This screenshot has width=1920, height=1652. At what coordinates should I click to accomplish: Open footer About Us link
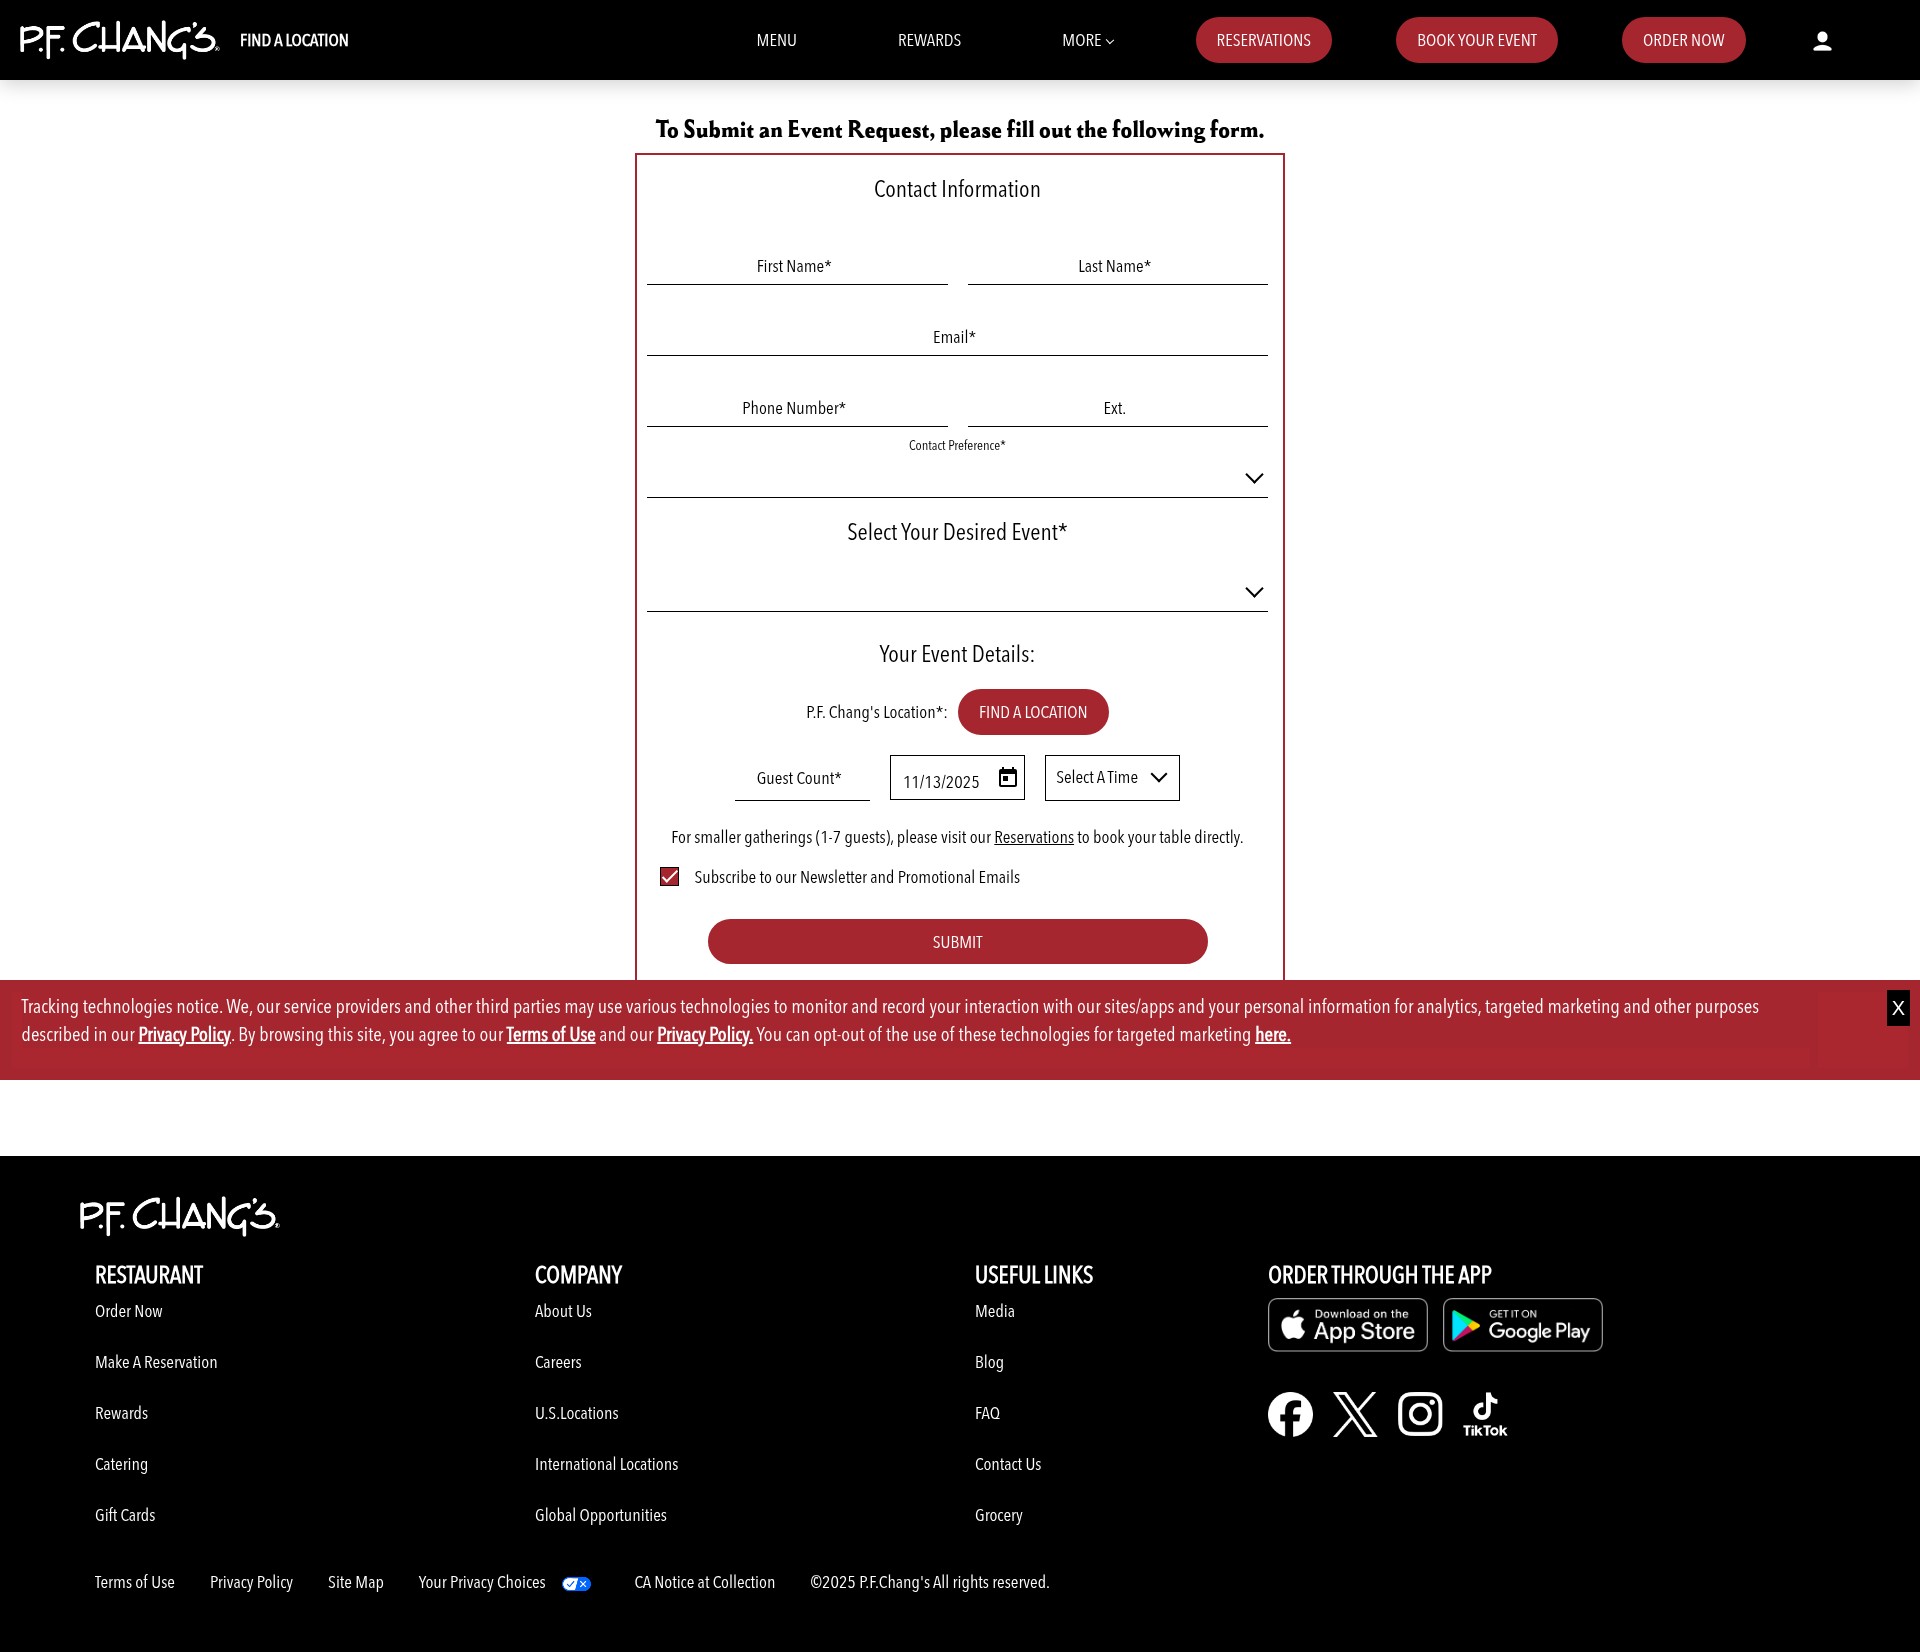click(x=563, y=1311)
